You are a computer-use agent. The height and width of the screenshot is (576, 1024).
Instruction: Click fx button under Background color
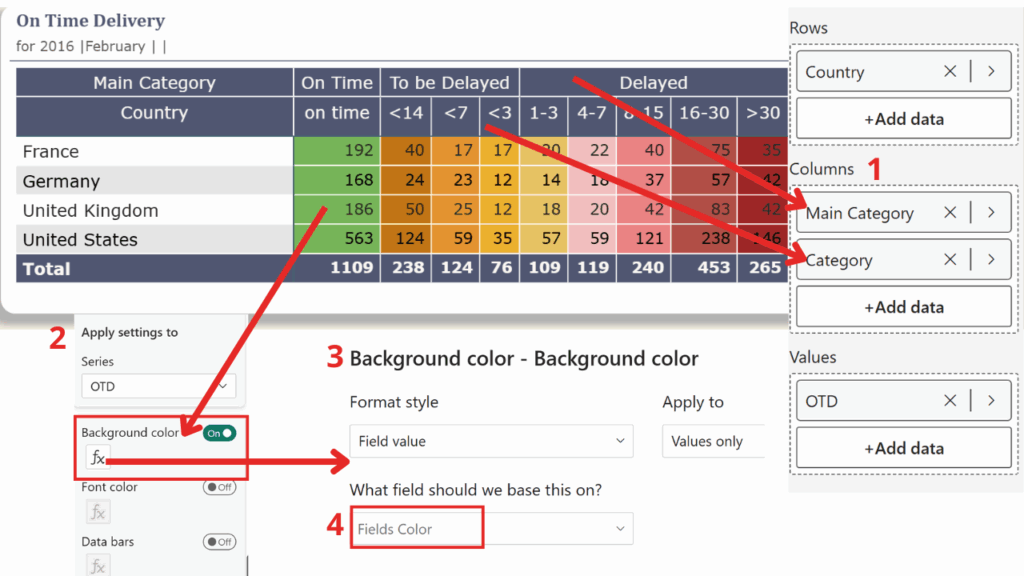coord(98,458)
